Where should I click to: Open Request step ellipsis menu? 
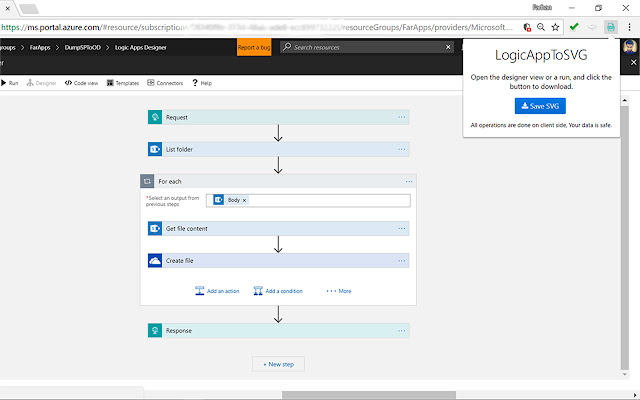(402, 118)
